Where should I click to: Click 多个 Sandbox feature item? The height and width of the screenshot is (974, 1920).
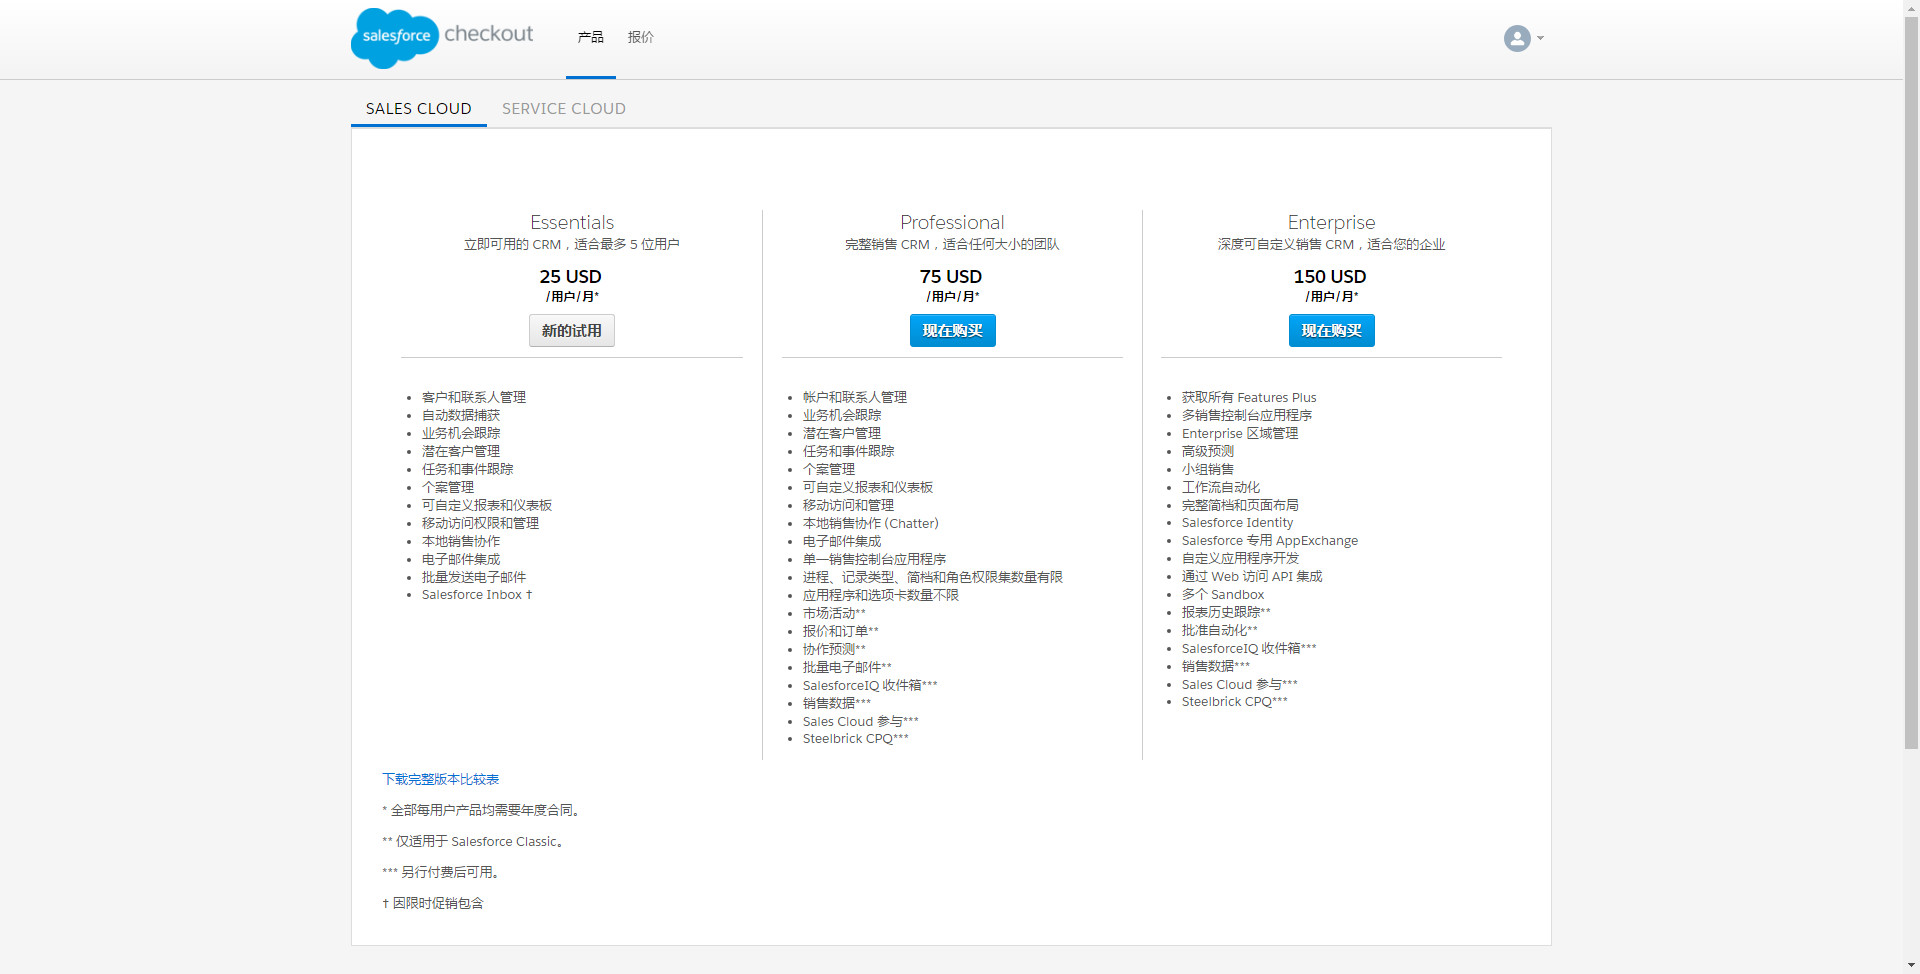click(x=1223, y=595)
